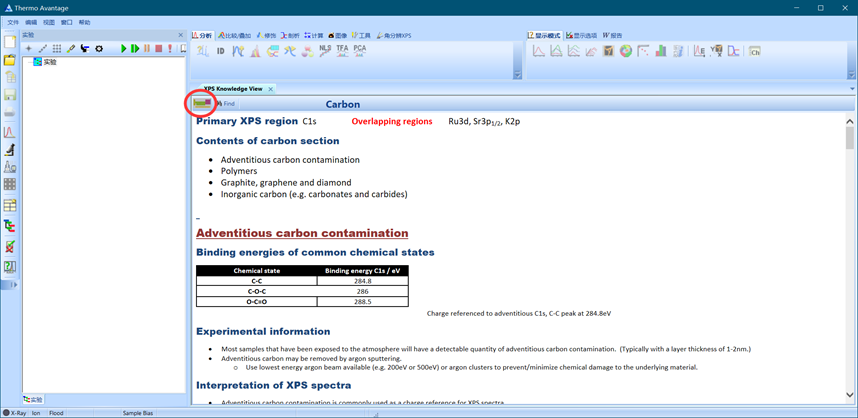858x418 pixels.
Task: Open the TFA analysis tool
Action: point(342,50)
